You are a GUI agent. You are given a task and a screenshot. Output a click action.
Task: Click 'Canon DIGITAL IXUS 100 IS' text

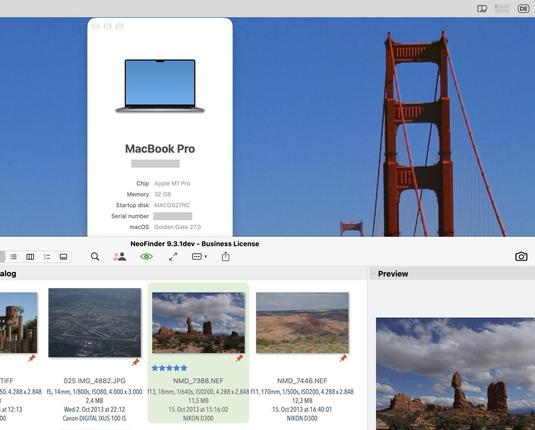(95, 418)
